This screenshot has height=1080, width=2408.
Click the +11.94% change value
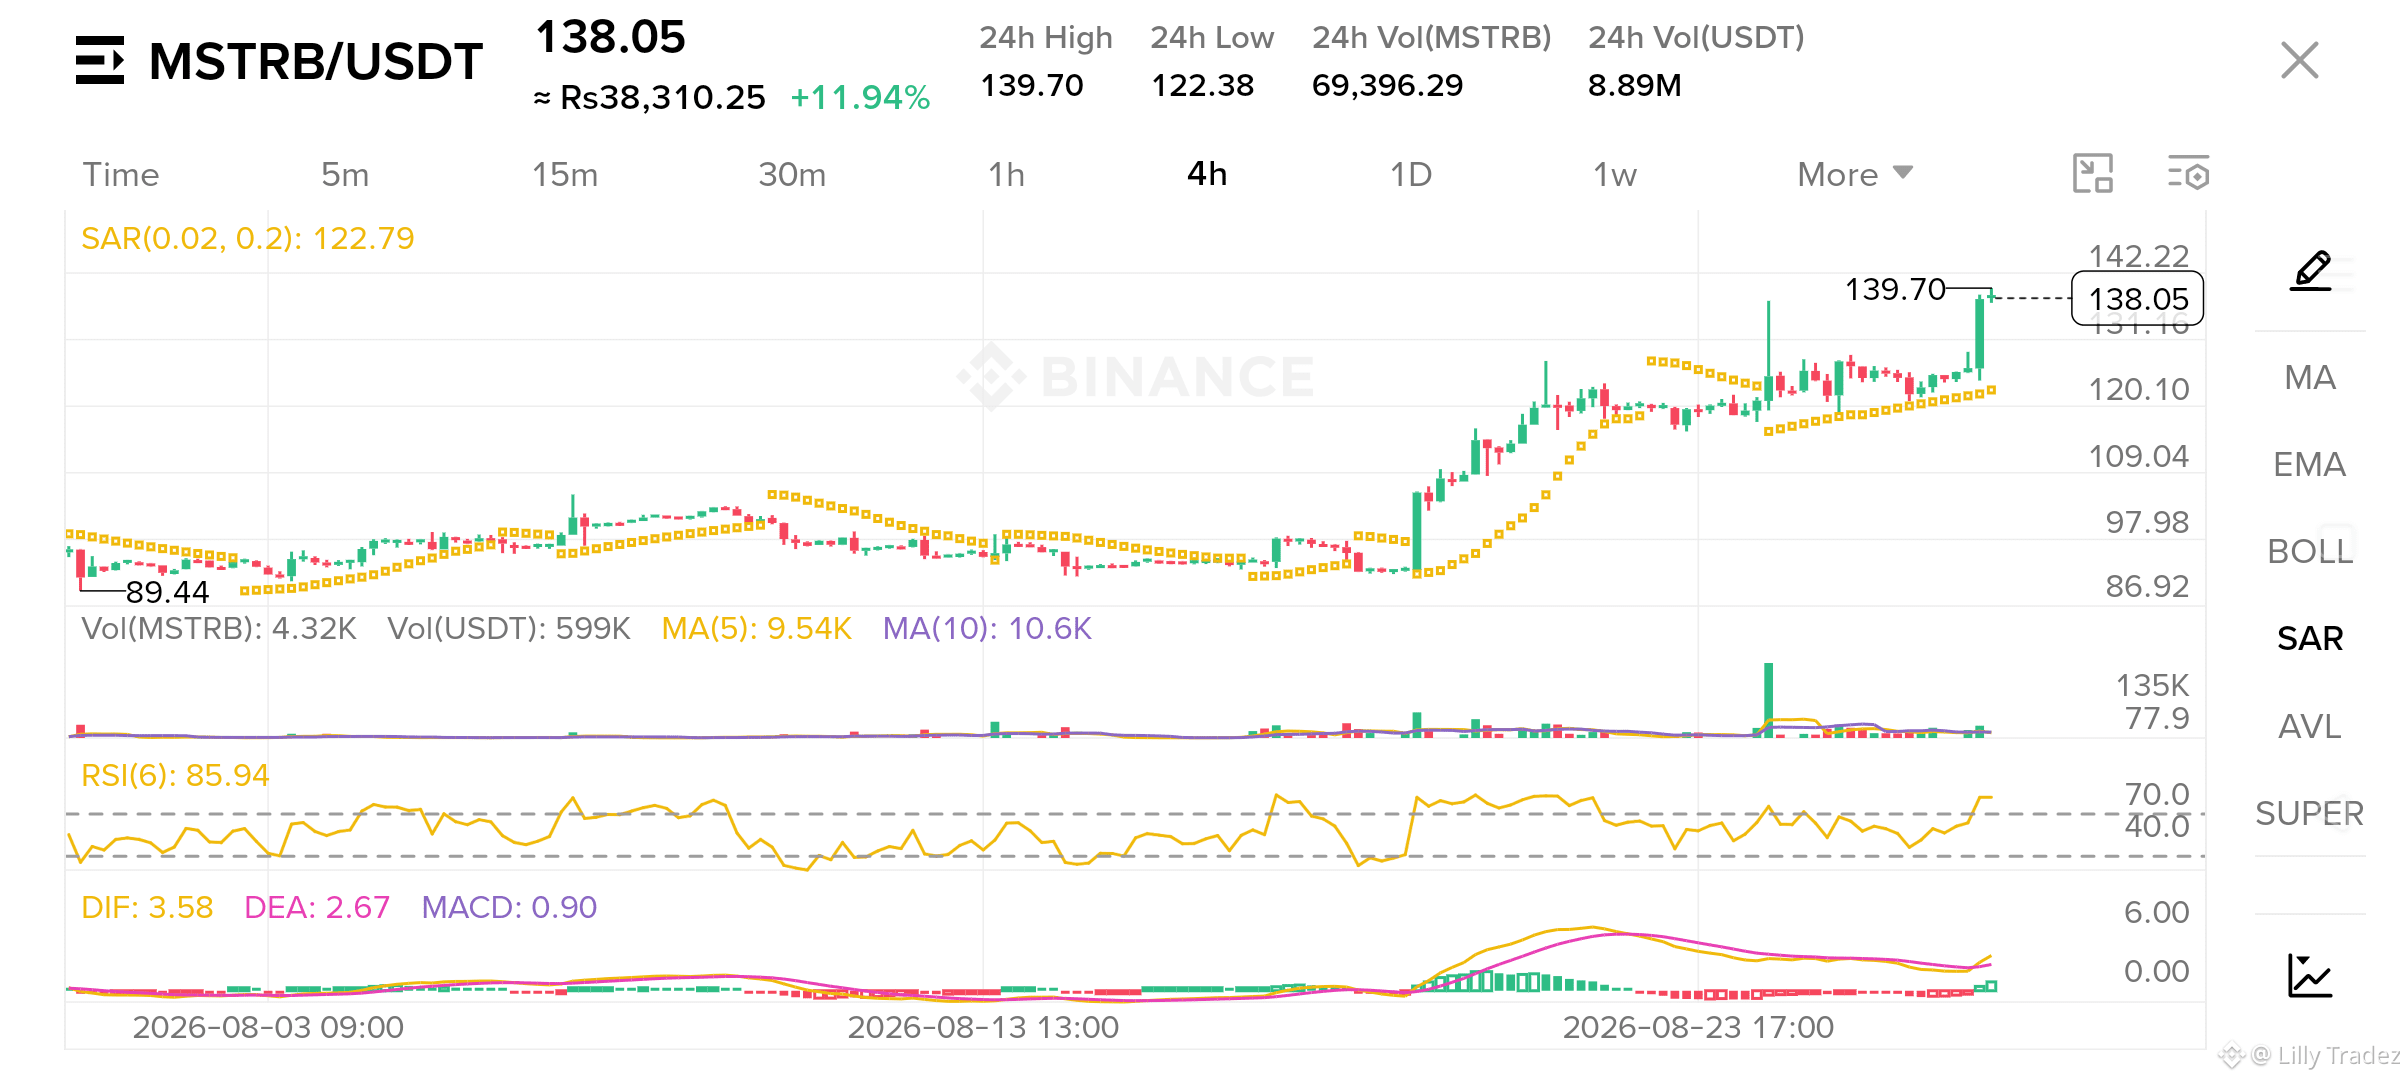[860, 97]
